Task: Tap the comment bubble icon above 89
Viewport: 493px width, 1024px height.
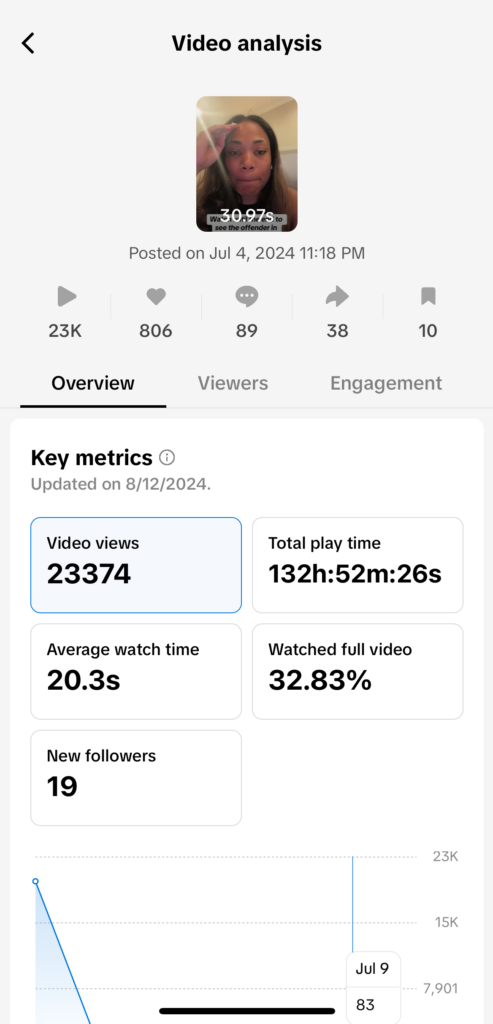Action: pyautogui.click(x=246, y=296)
